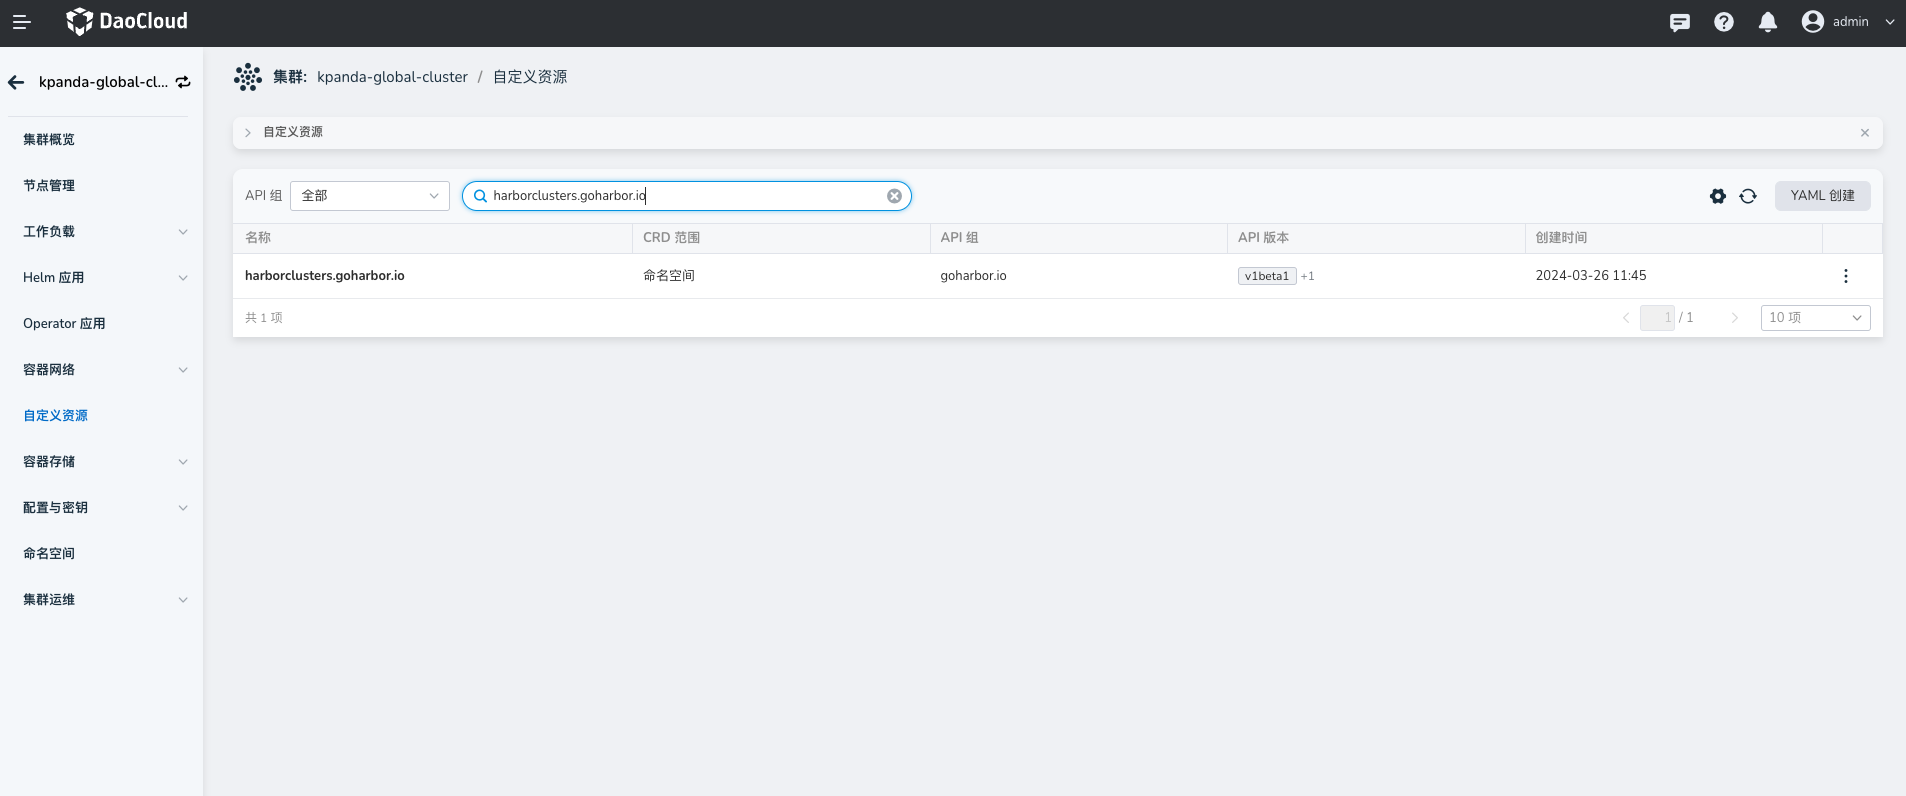Click the YAML 创建 button

click(1821, 196)
